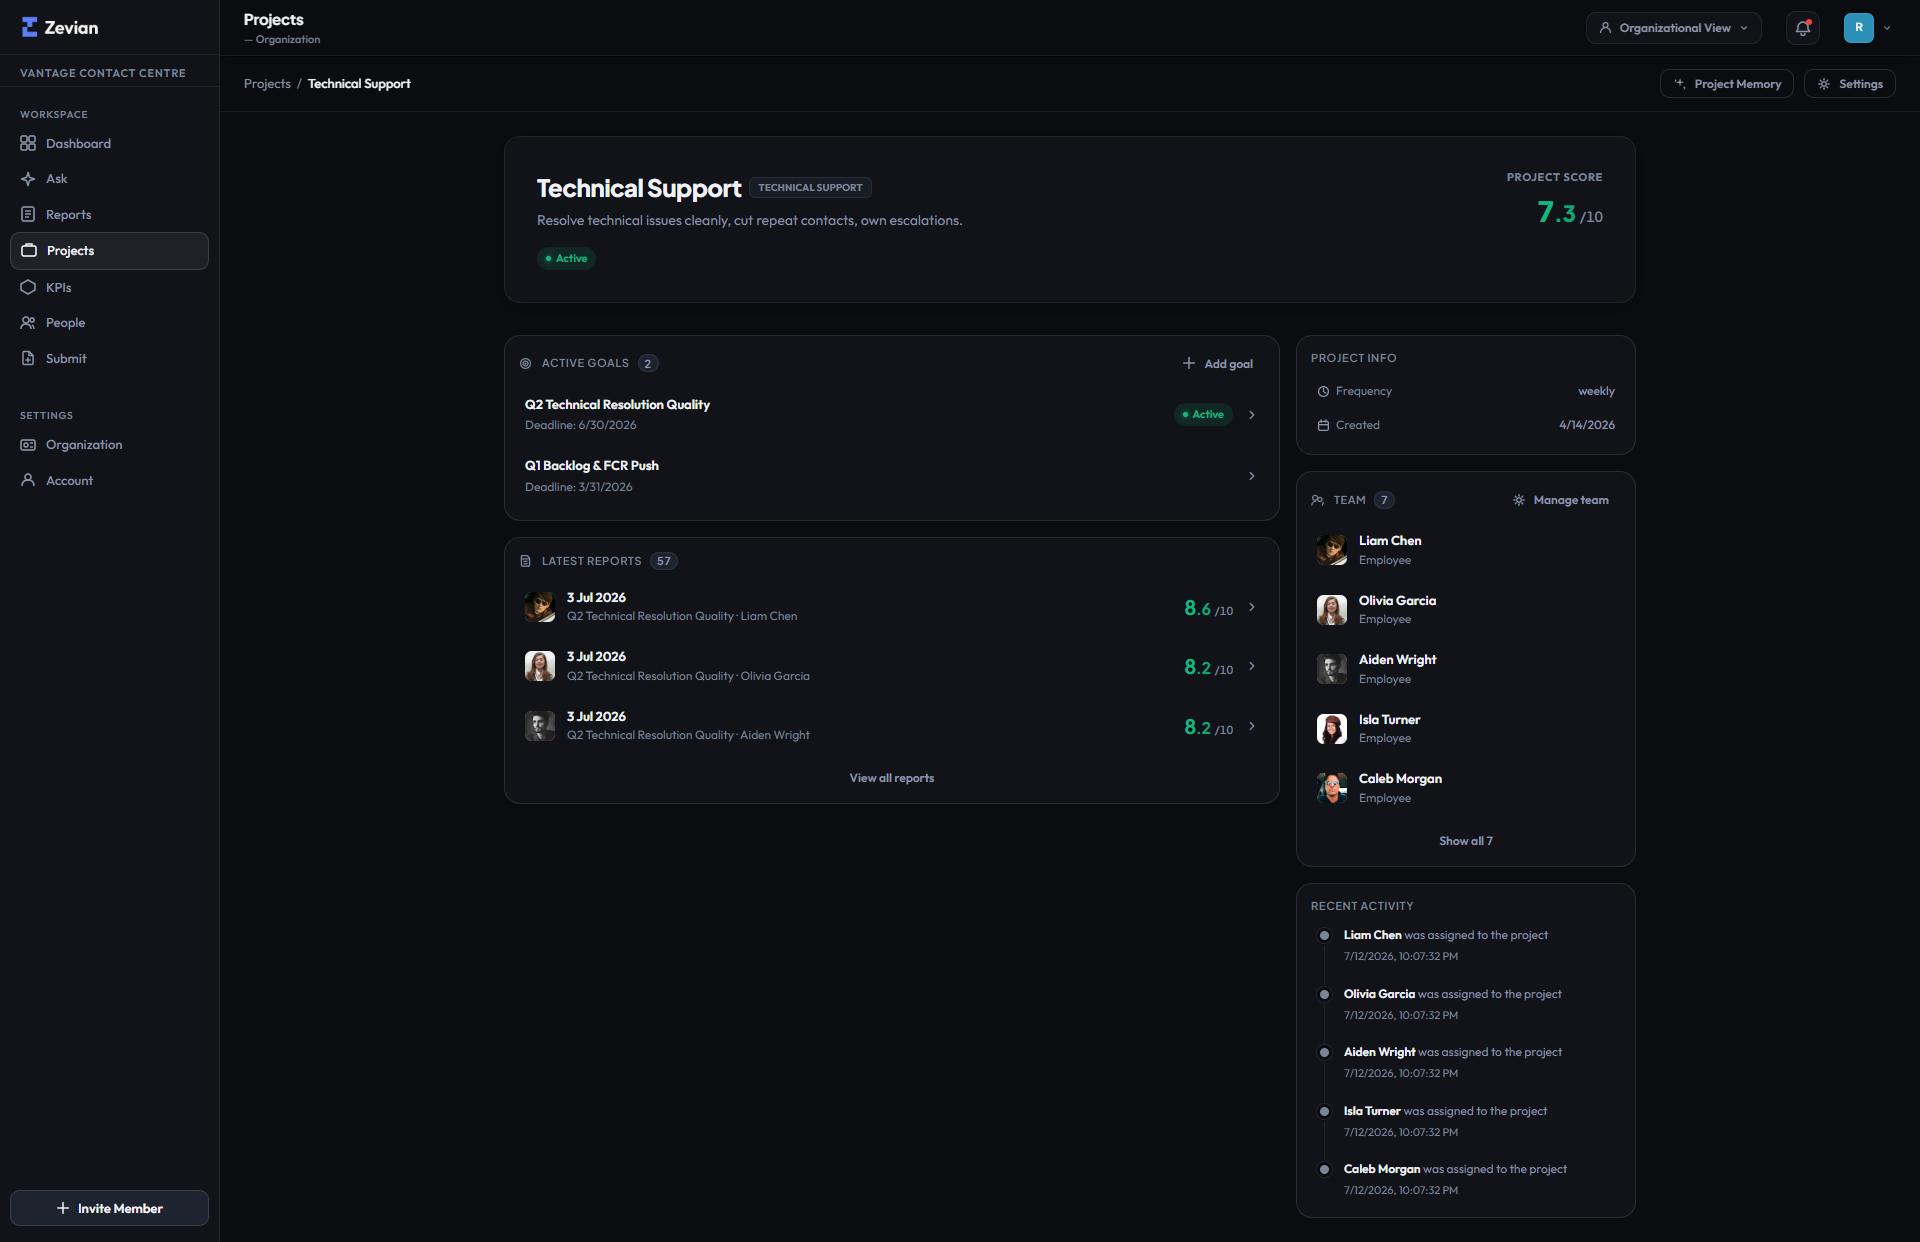Screen dimensions: 1920x1242
Task: Click the Projects breadcrumb link
Action: click(x=267, y=84)
